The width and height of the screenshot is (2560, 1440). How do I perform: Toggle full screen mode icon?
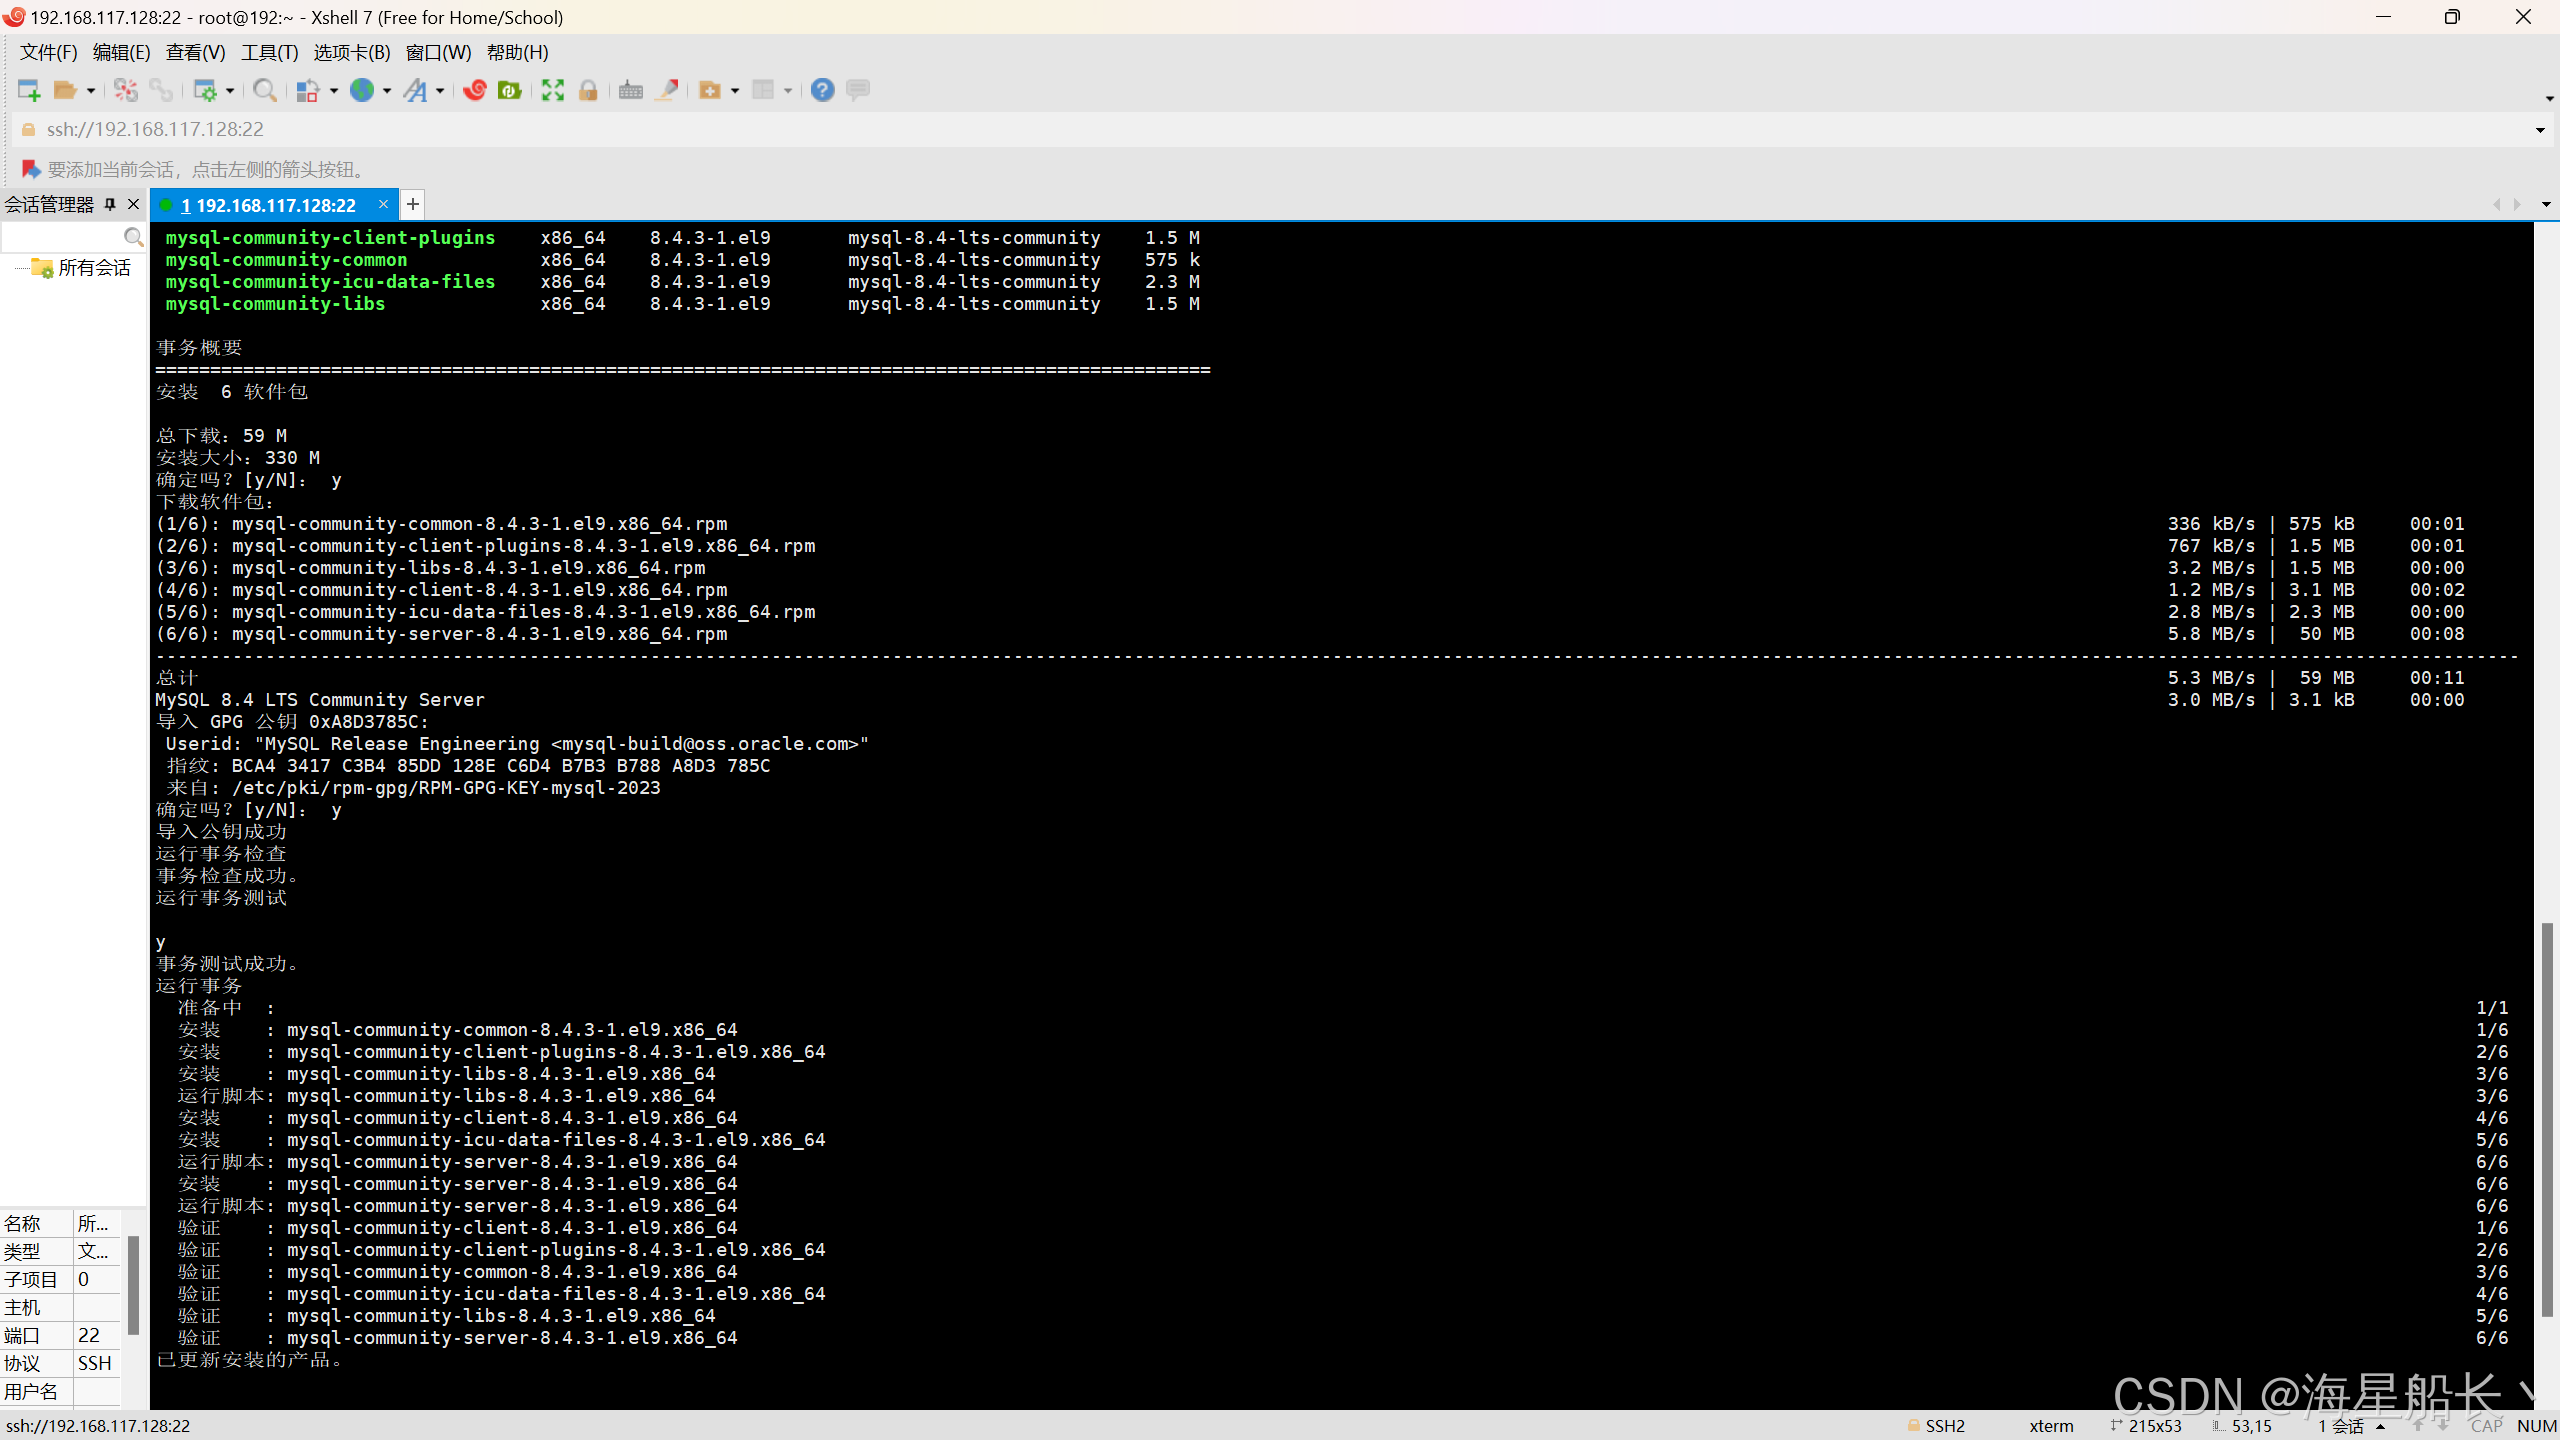[x=553, y=90]
